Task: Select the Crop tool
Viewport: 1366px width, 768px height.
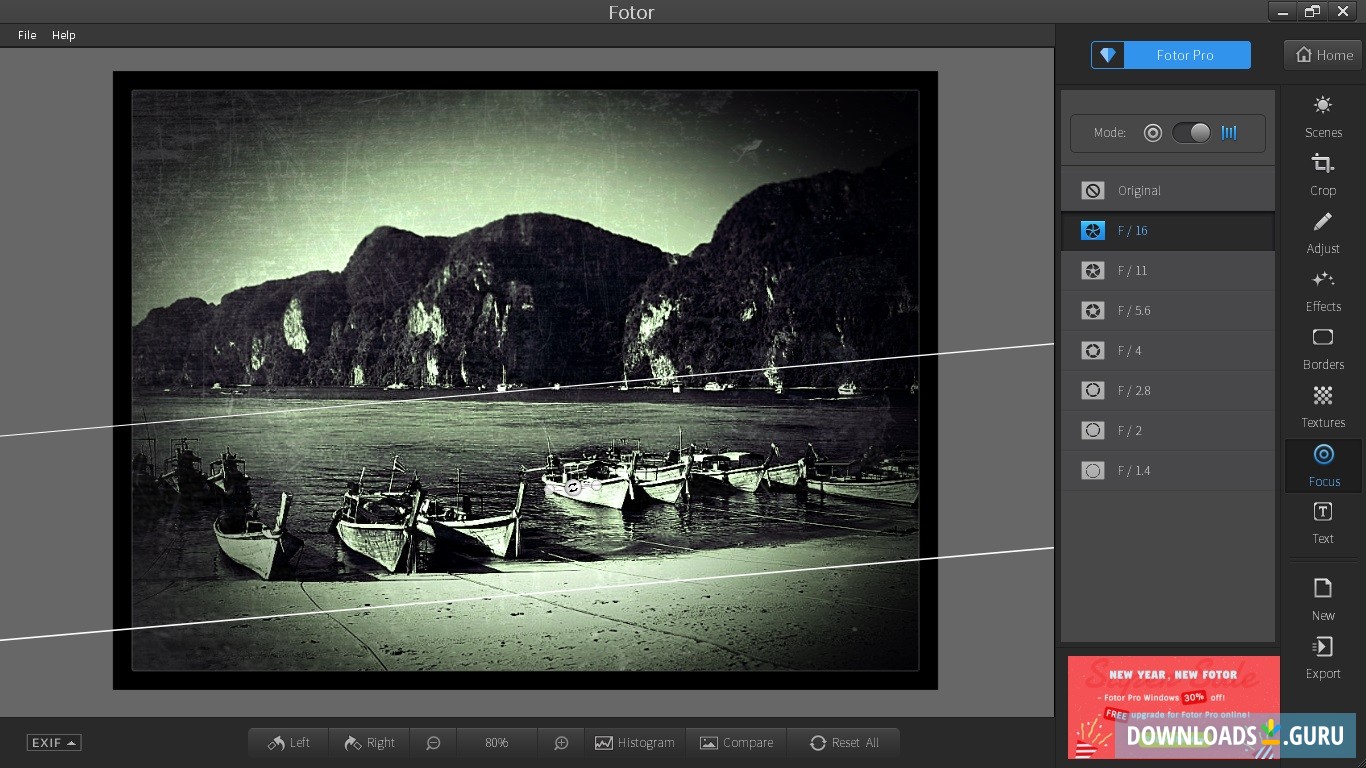Action: [x=1322, y=174]
